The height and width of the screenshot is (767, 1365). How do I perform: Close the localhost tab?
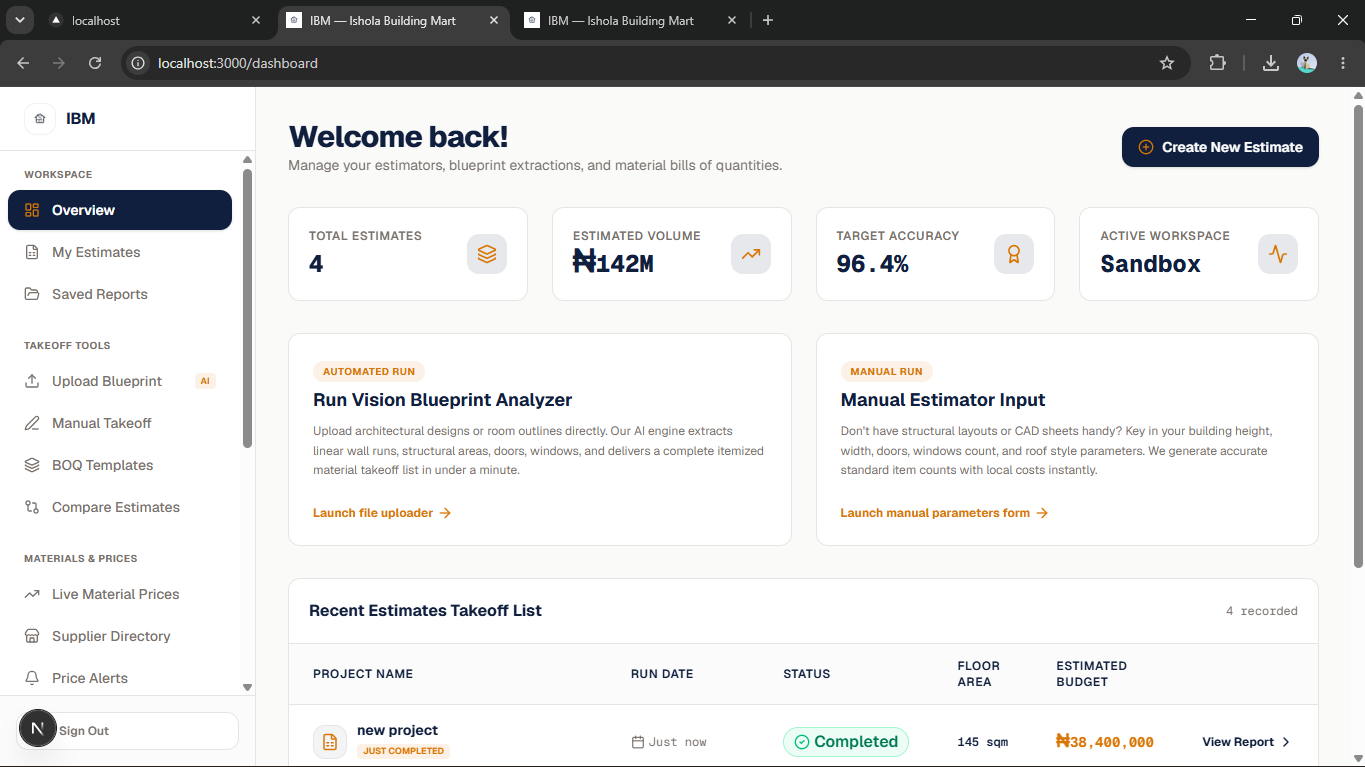coord(256,20)
